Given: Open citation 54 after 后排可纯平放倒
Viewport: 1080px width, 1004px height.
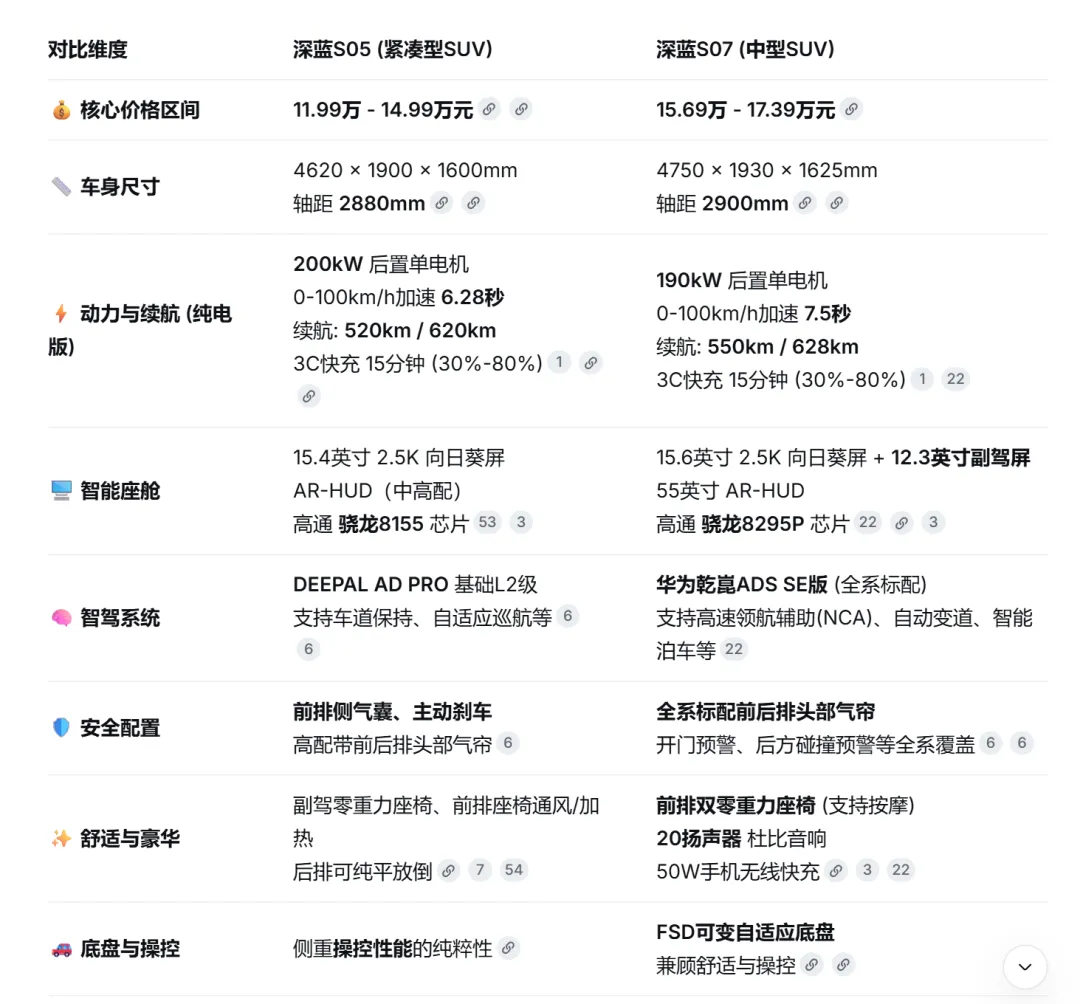Looking at the screenshot, I should 514,870.
